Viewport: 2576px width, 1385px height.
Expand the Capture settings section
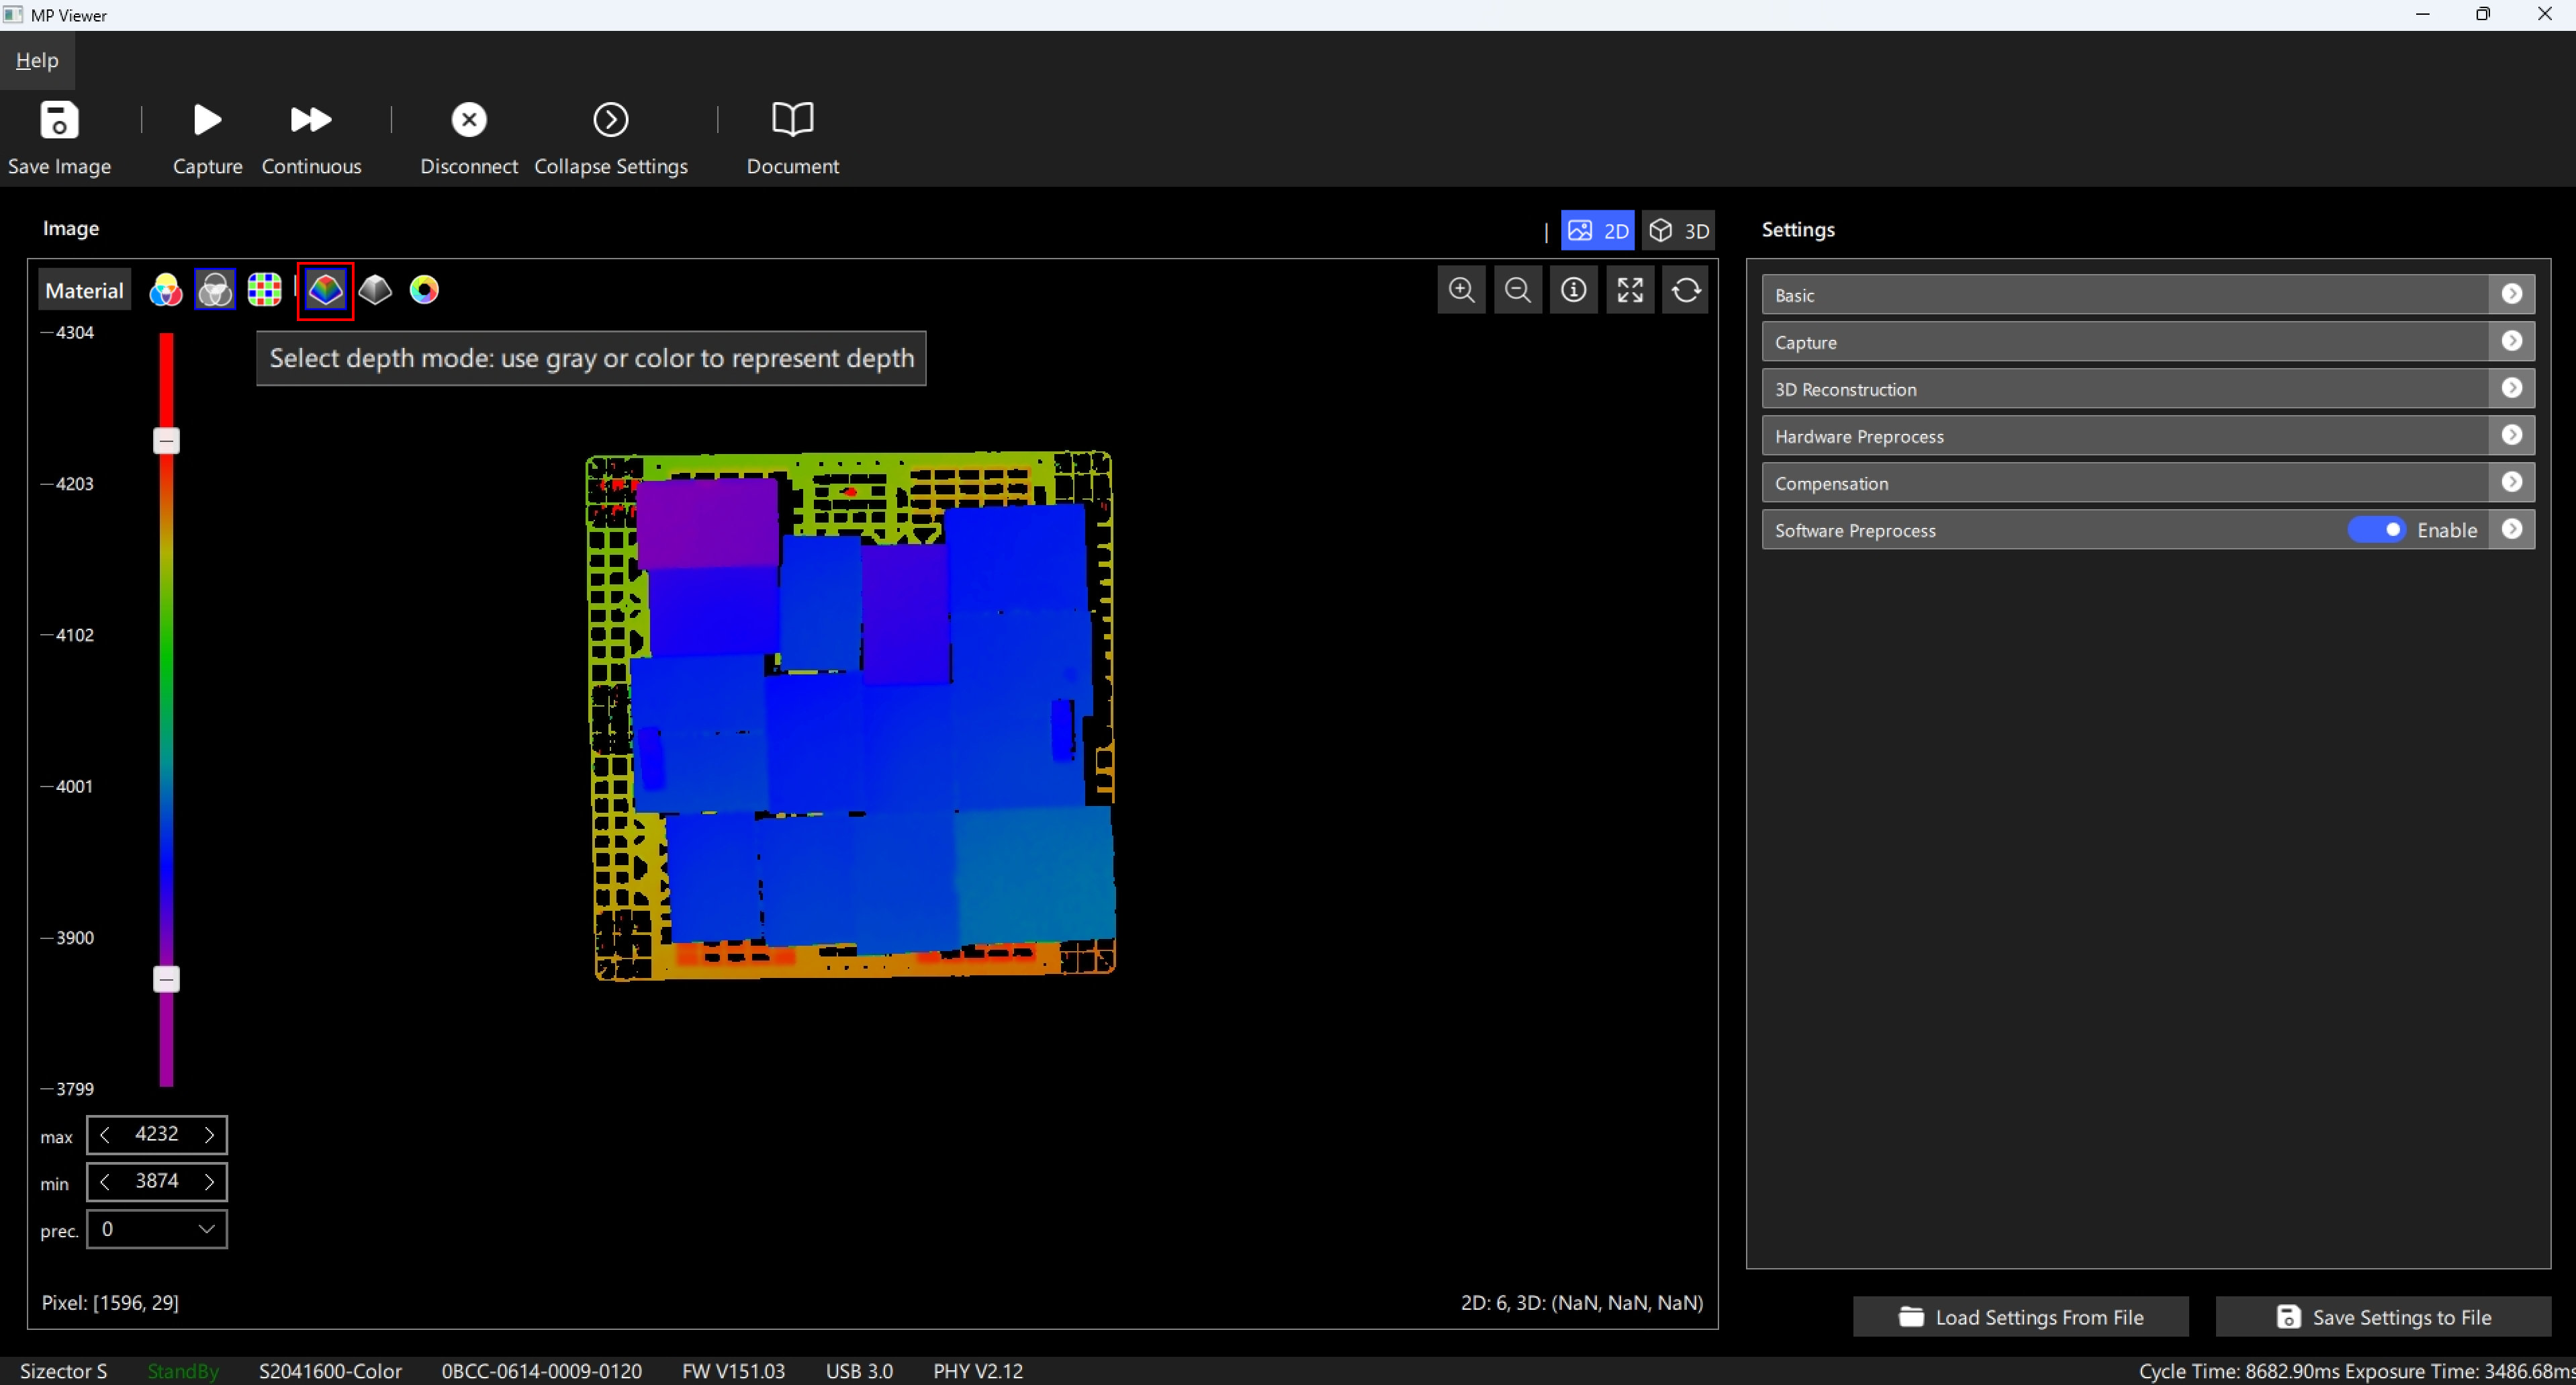2512,341
